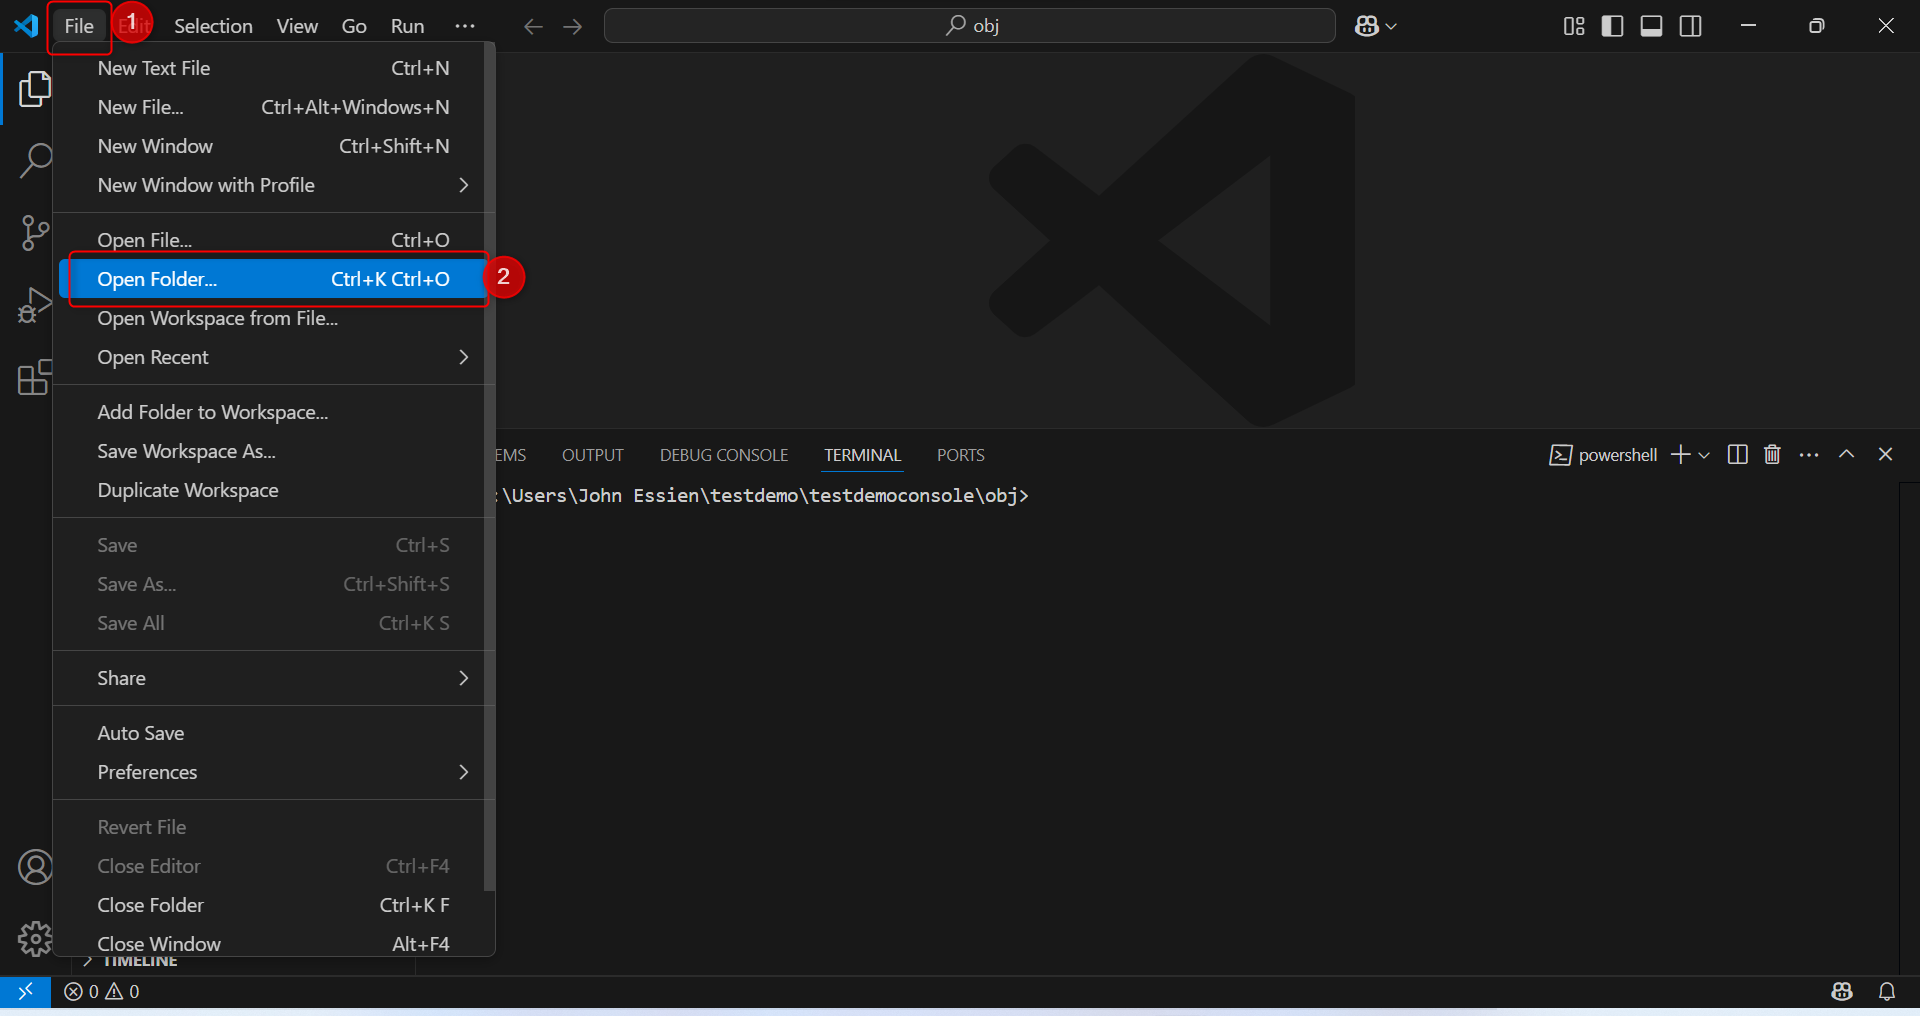The width and height of the screenshot is (1920, 1016).
Task: Choose New Window menu entry
Action: [273, 146]
